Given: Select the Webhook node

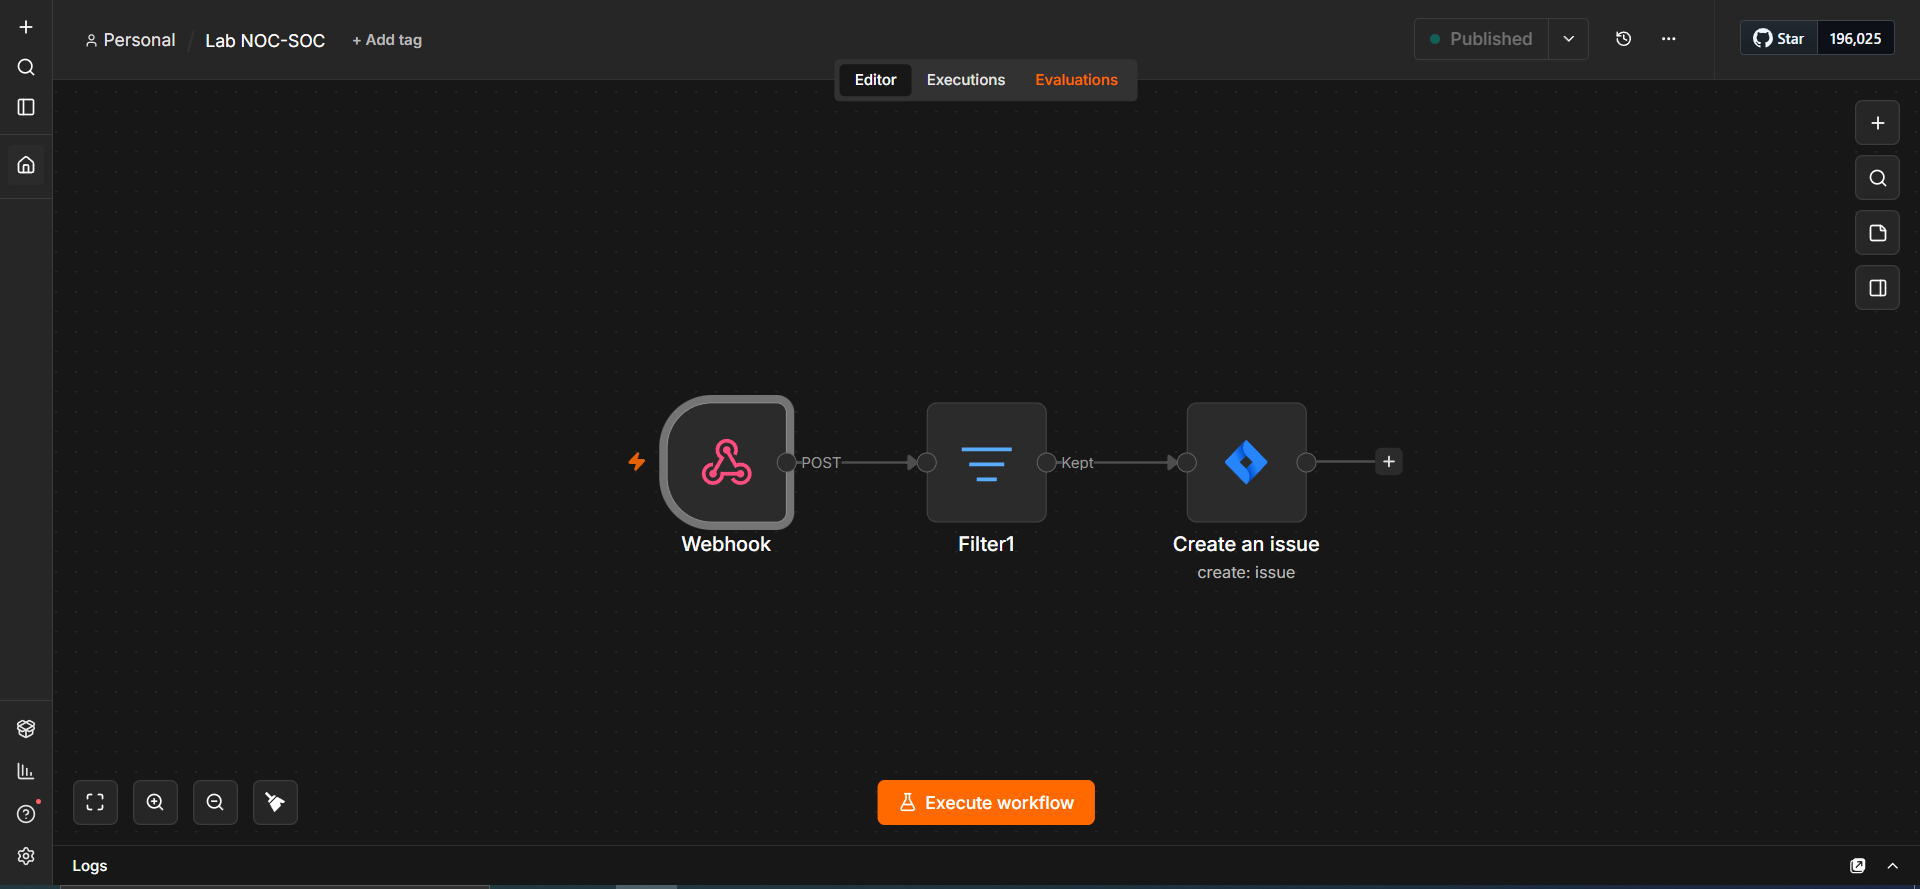Looking at the screenshot, I should point(727,462).
